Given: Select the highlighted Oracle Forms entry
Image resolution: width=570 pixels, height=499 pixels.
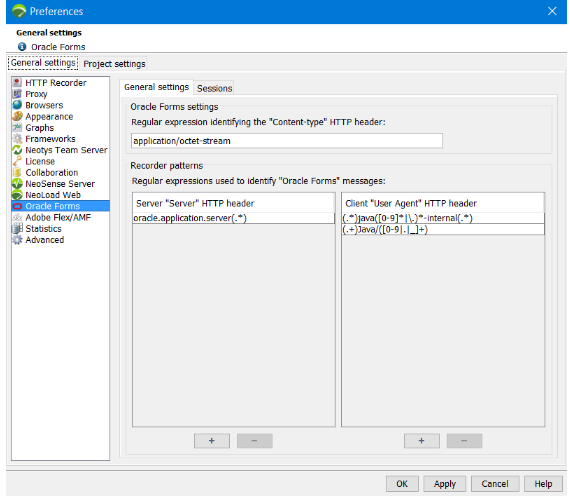Looking at the screenshot, I should coord(60,206).
